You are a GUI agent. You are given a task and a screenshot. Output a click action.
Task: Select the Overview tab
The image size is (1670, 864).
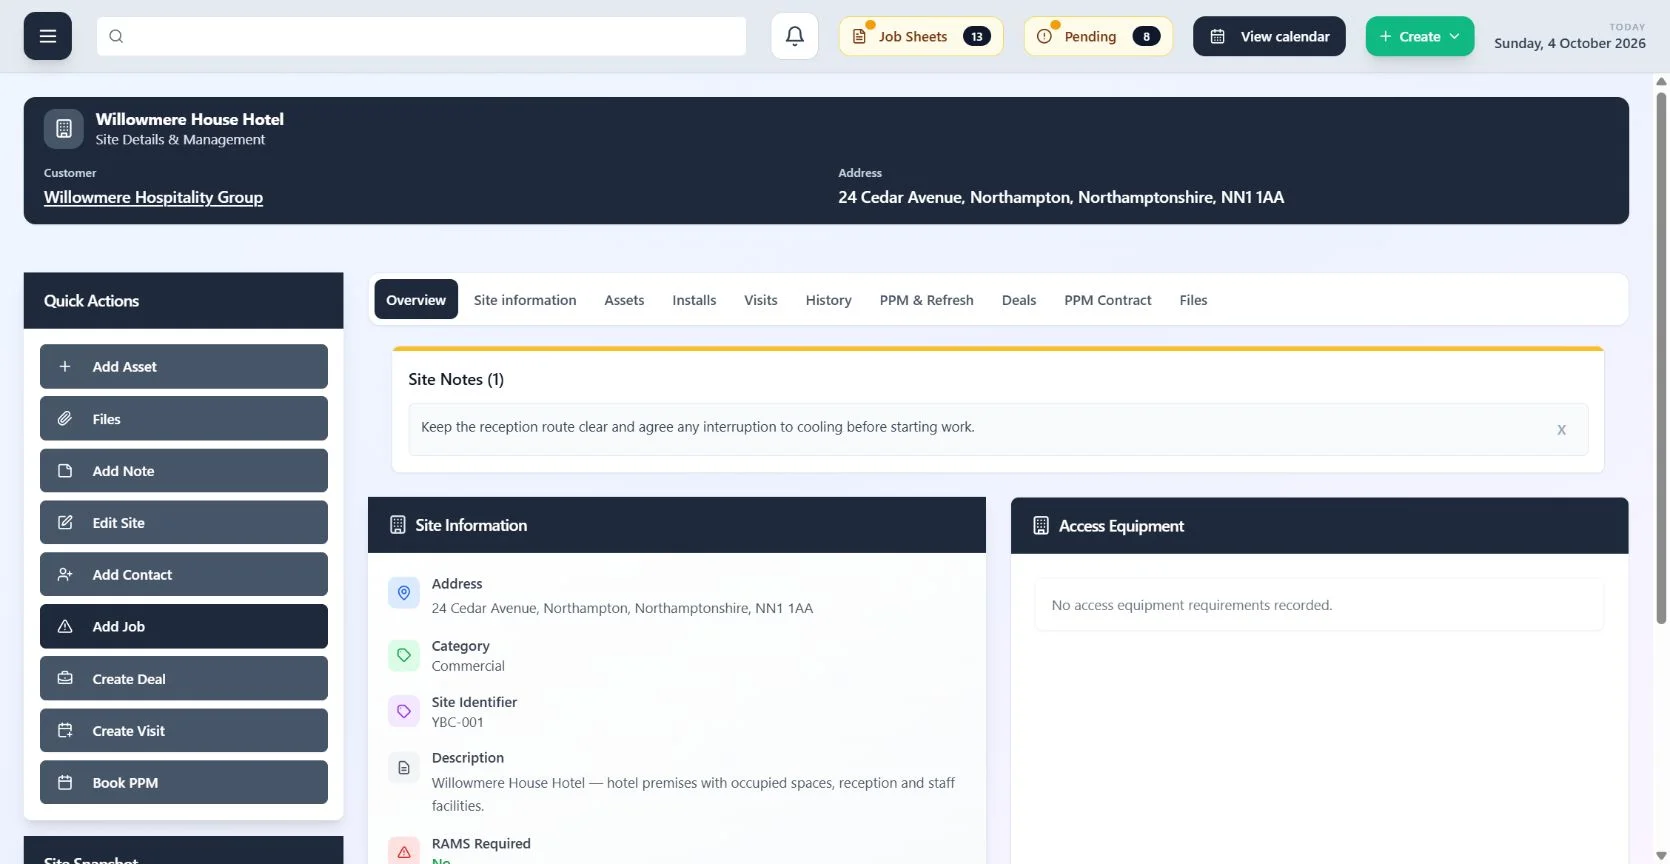pos(416,299)
